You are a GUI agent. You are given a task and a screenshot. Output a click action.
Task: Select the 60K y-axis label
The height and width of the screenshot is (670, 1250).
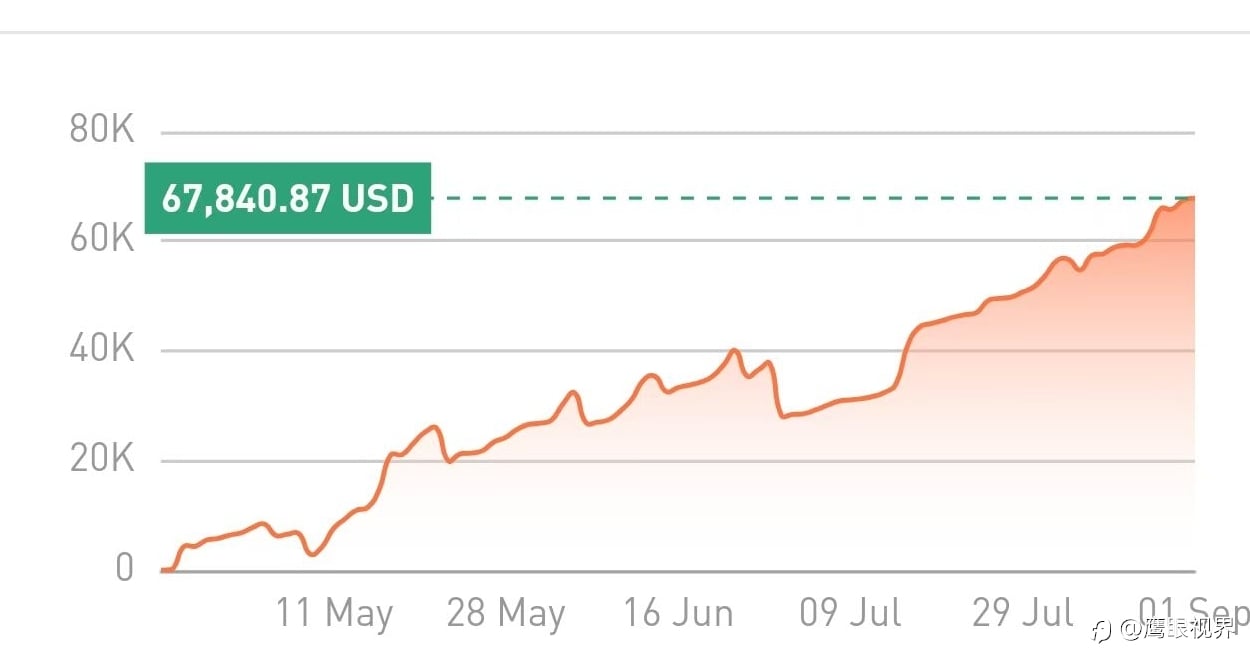101,238
